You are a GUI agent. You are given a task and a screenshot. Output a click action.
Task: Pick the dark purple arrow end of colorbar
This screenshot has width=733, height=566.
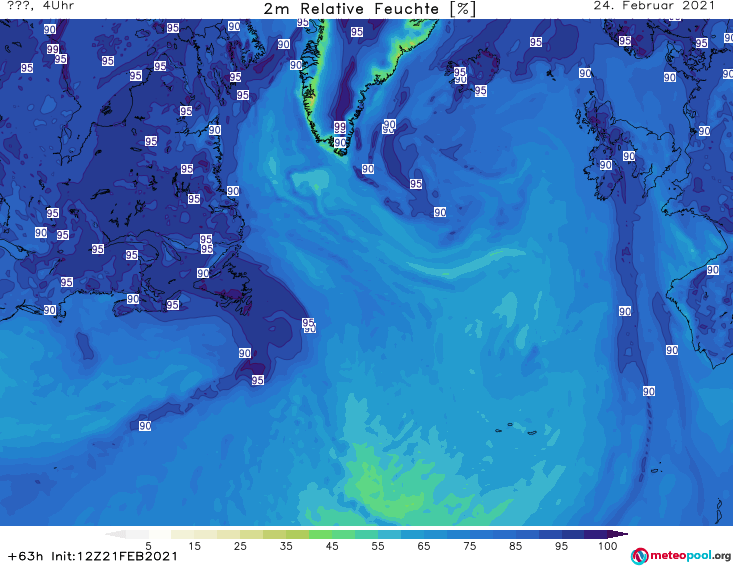pyautogui.click(x=618, y=534)
